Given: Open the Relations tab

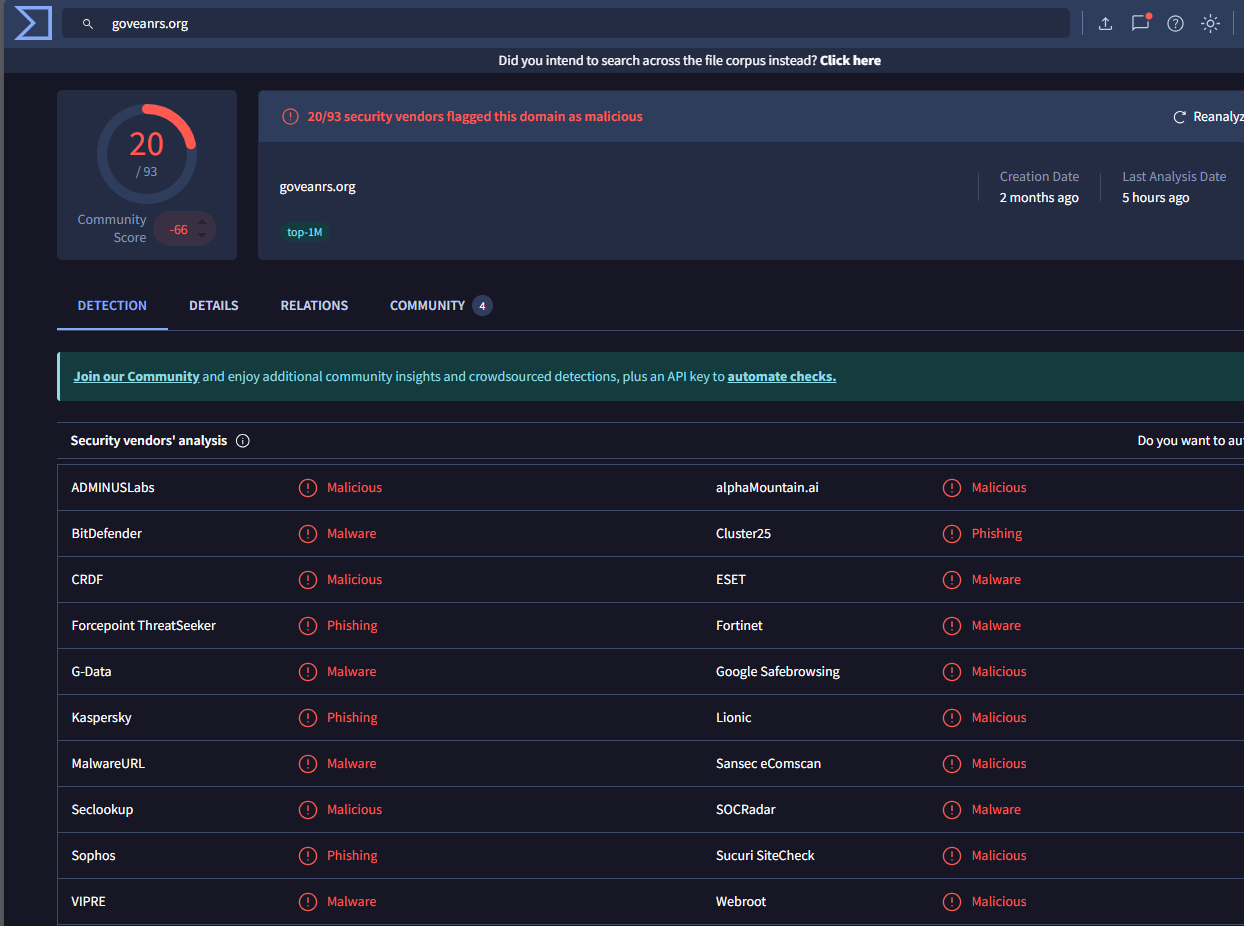Looking at the screenshot, I should pos(314,306).
